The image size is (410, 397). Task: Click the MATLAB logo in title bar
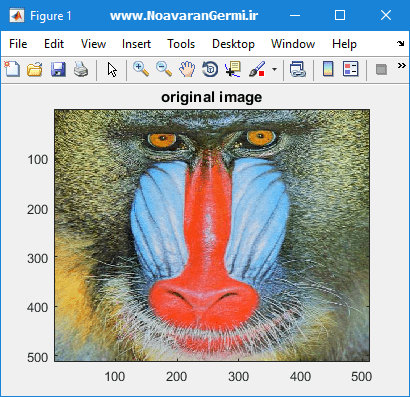click(16, 15)
